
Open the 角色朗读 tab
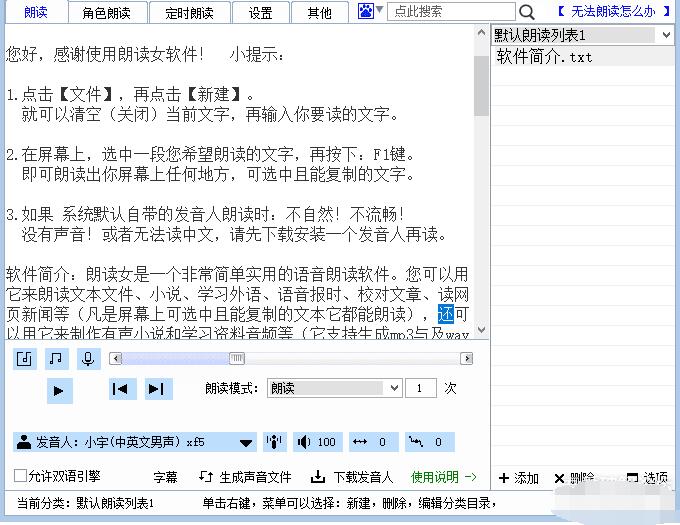(107, 13)
